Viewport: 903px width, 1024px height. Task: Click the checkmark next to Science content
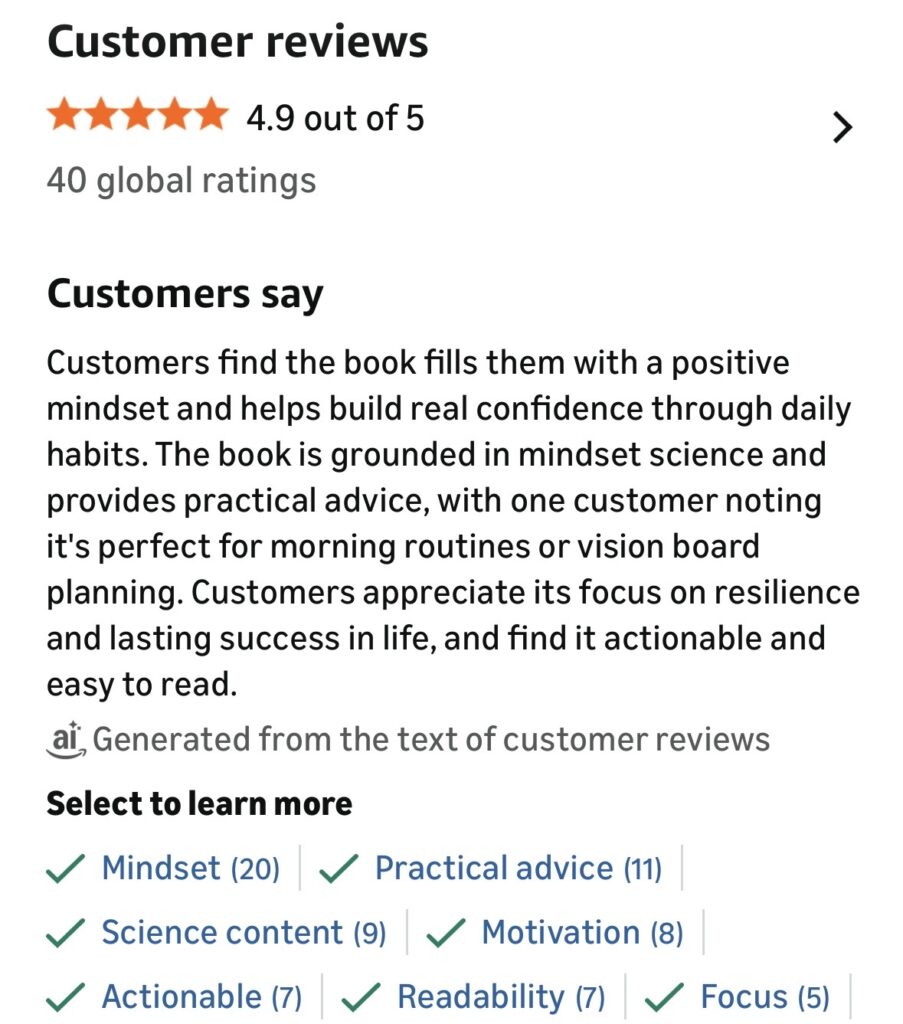pos(66,933)
